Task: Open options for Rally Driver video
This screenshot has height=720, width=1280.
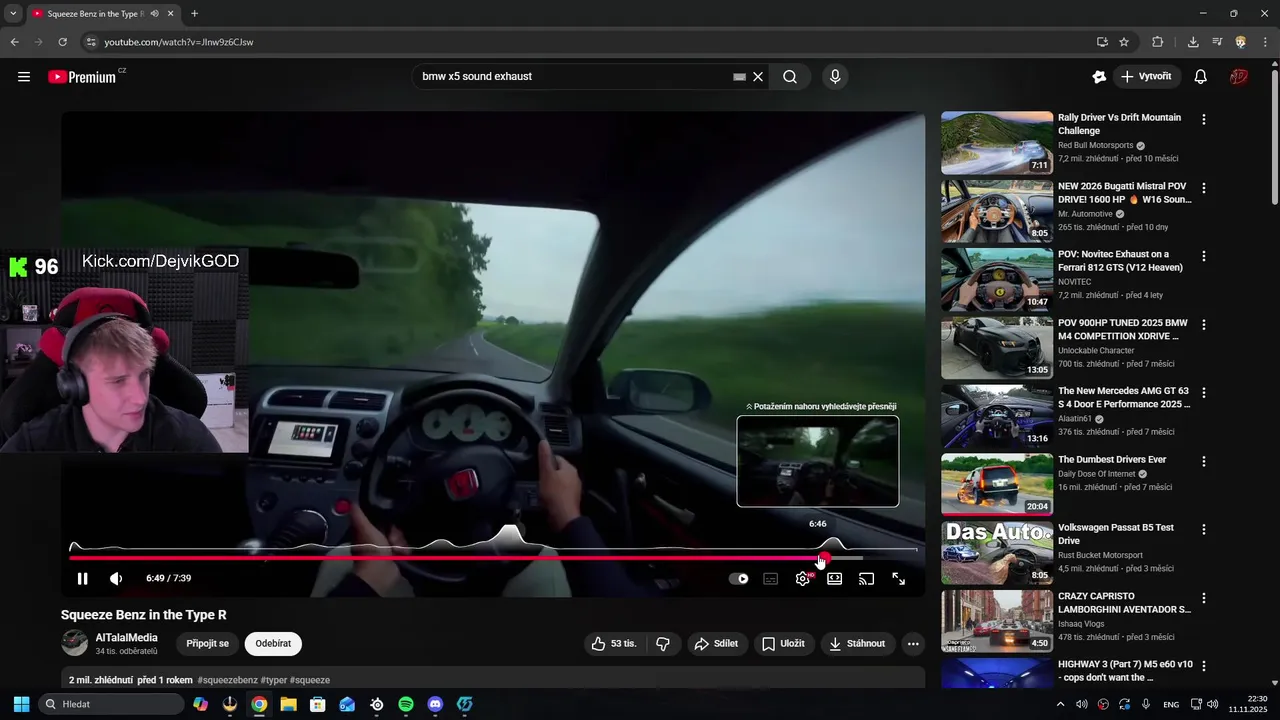Action: (x=1204, y=119)
